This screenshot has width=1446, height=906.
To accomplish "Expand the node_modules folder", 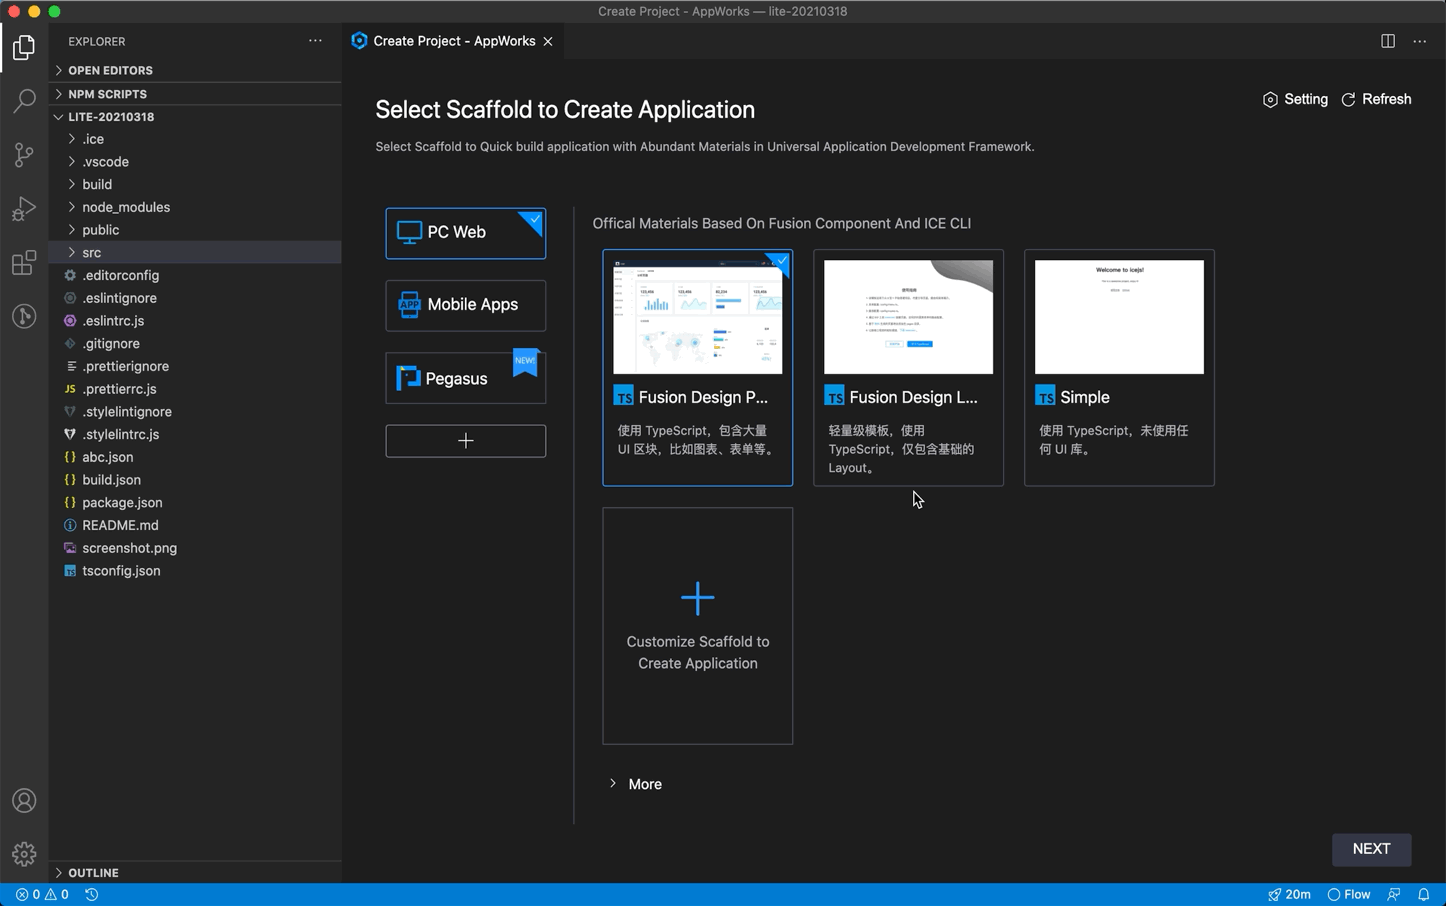I will coord(195,207).
